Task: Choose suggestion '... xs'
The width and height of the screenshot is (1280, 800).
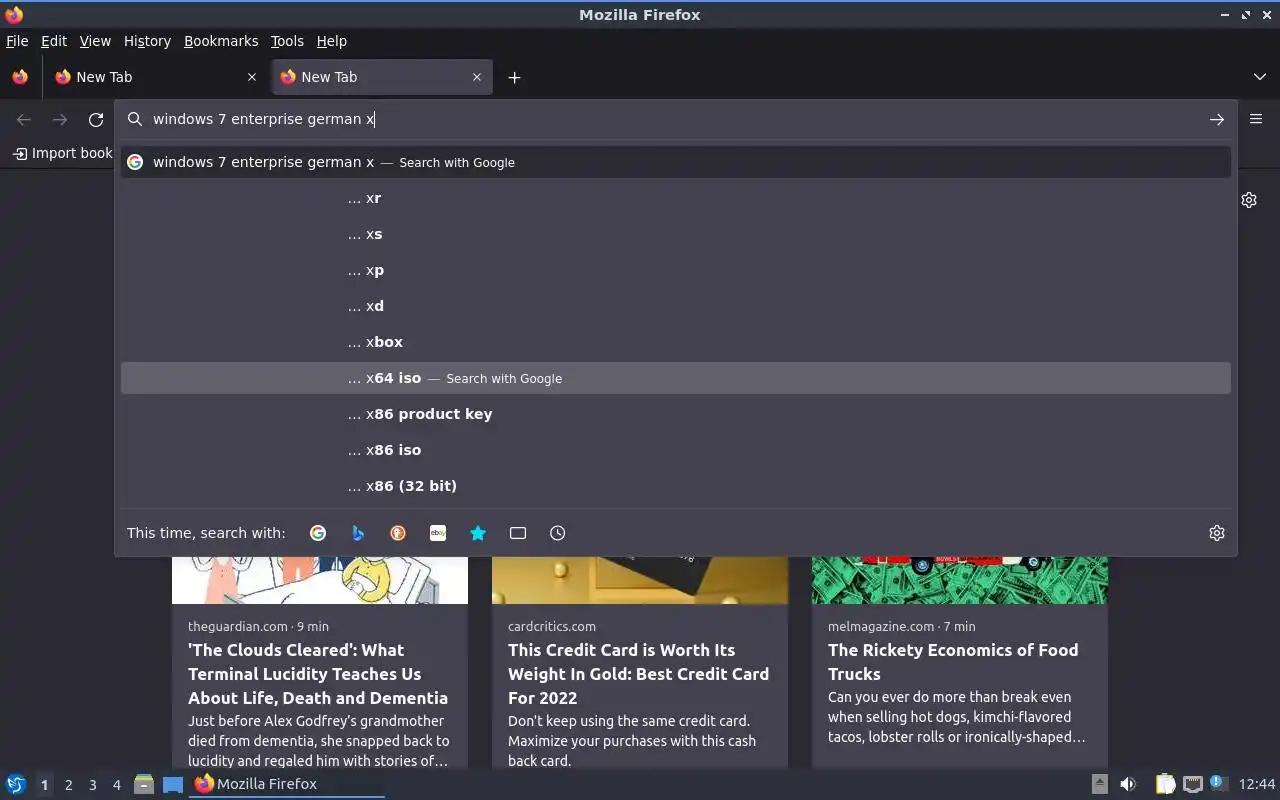Action: pyautogui.click(x=676, y=234)
